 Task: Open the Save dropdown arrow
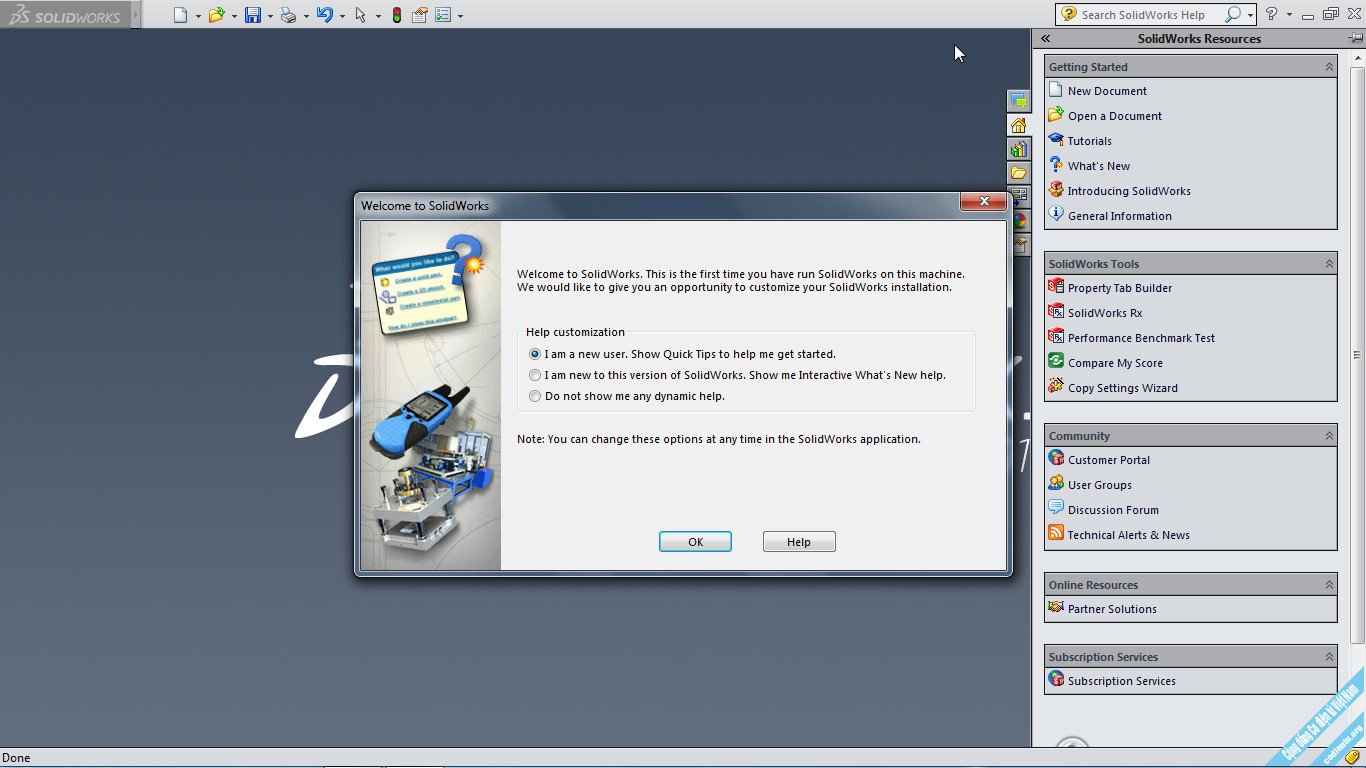click(270, 16)
